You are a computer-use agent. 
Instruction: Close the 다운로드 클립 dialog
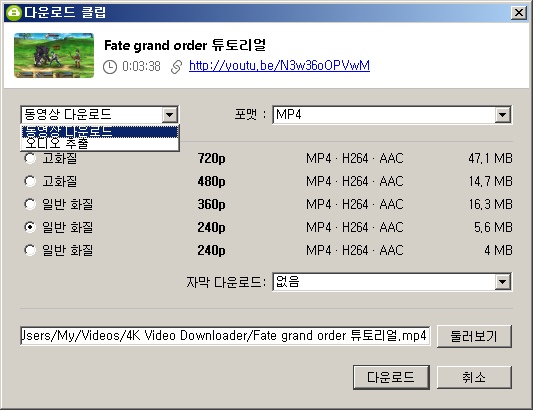click(x=519, y=13)
